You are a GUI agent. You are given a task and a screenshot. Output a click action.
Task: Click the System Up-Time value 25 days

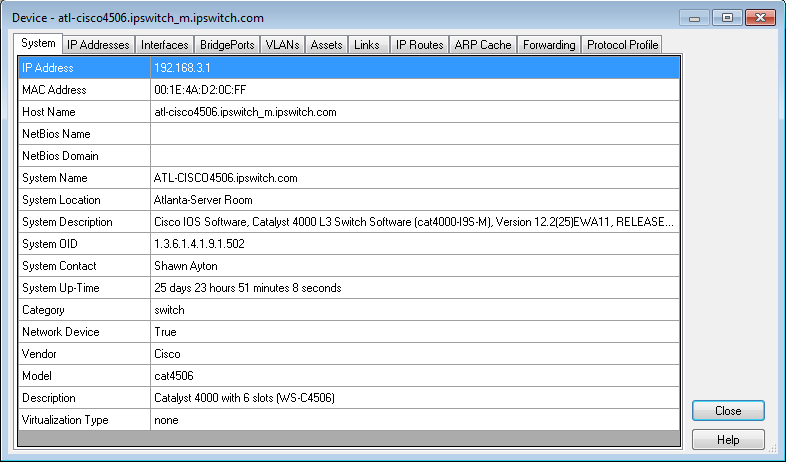tap(415, 288)
